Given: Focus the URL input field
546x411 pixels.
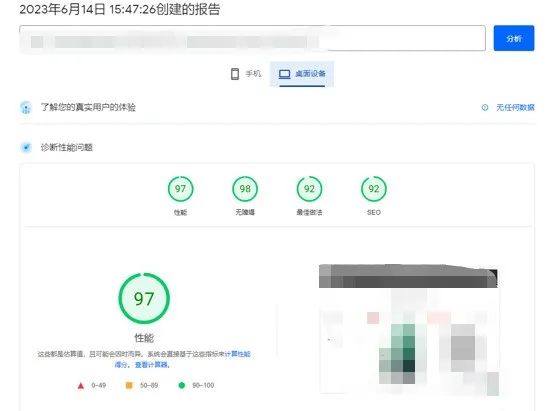Looking at the screenshot, I should tap(252, 38).
